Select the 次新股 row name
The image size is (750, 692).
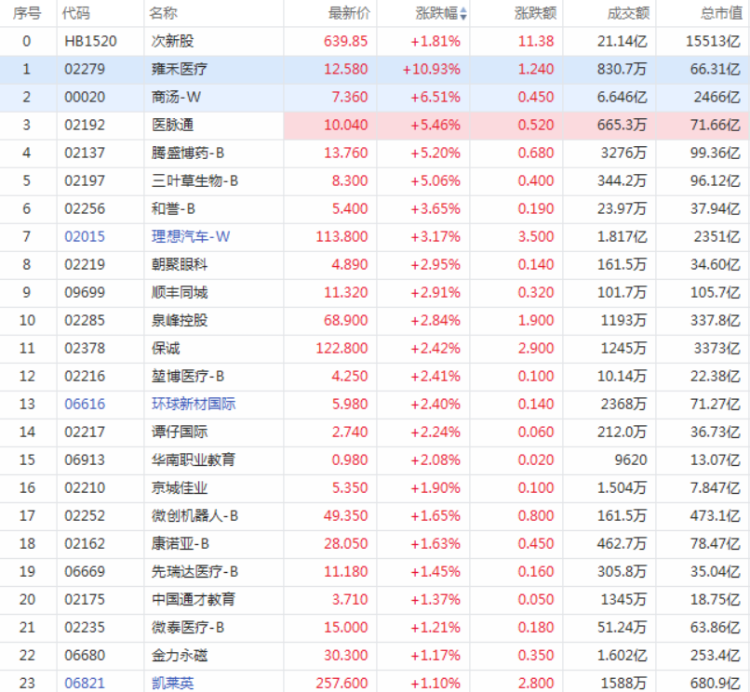[x=173, y=41]
